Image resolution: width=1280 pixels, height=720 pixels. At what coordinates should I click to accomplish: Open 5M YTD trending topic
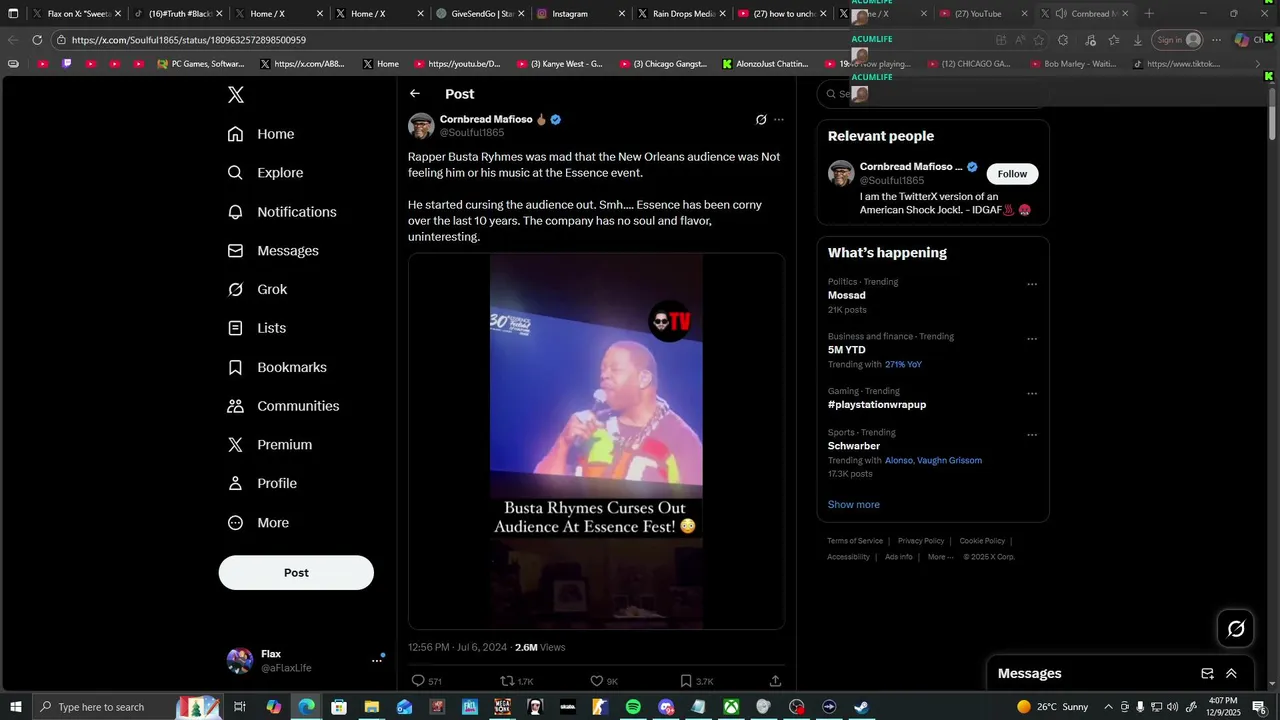(x=846, y=350)
